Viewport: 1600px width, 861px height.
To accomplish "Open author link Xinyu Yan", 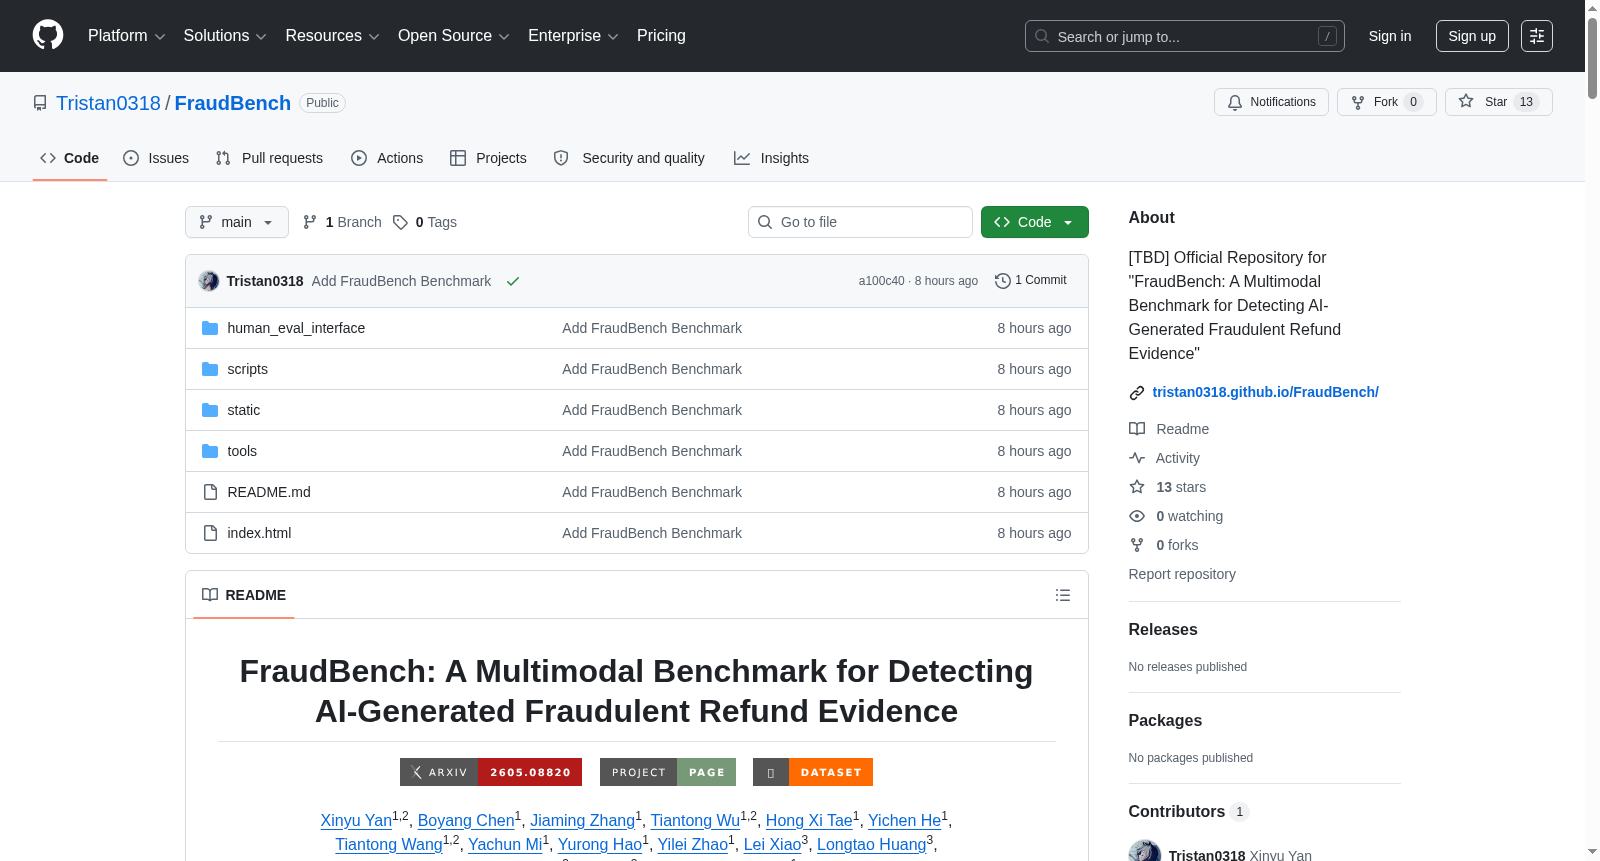I will pos(356,820).
